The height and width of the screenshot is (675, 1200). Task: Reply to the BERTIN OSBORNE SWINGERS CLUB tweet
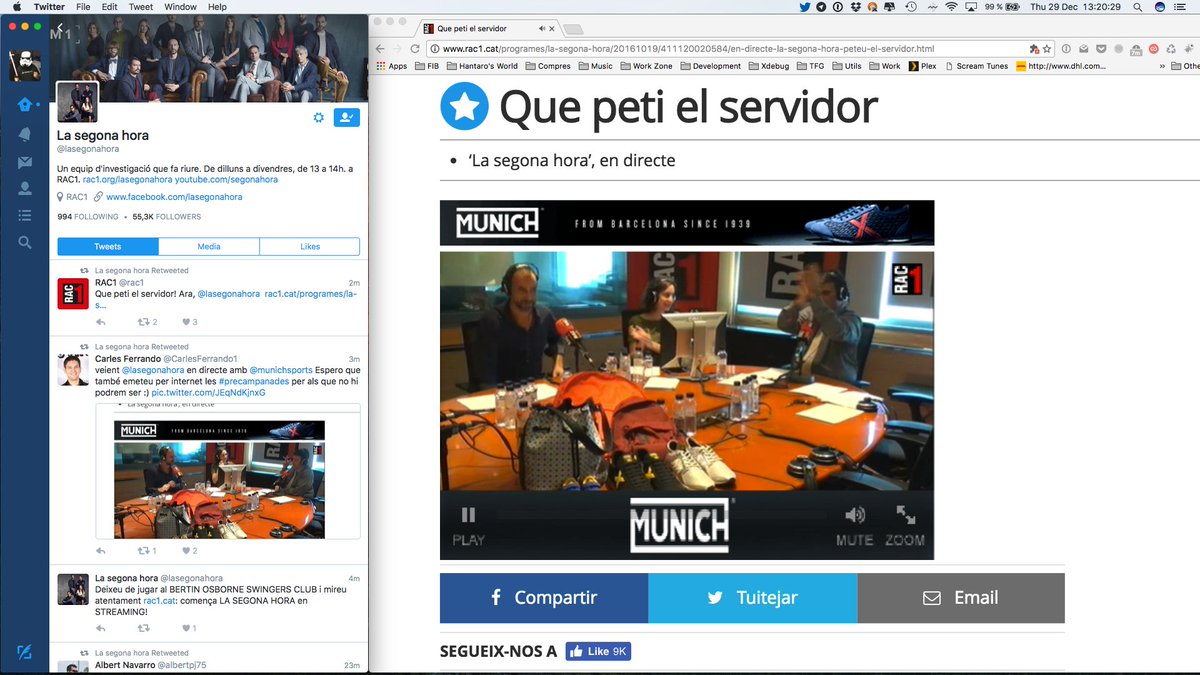(100, 628)
